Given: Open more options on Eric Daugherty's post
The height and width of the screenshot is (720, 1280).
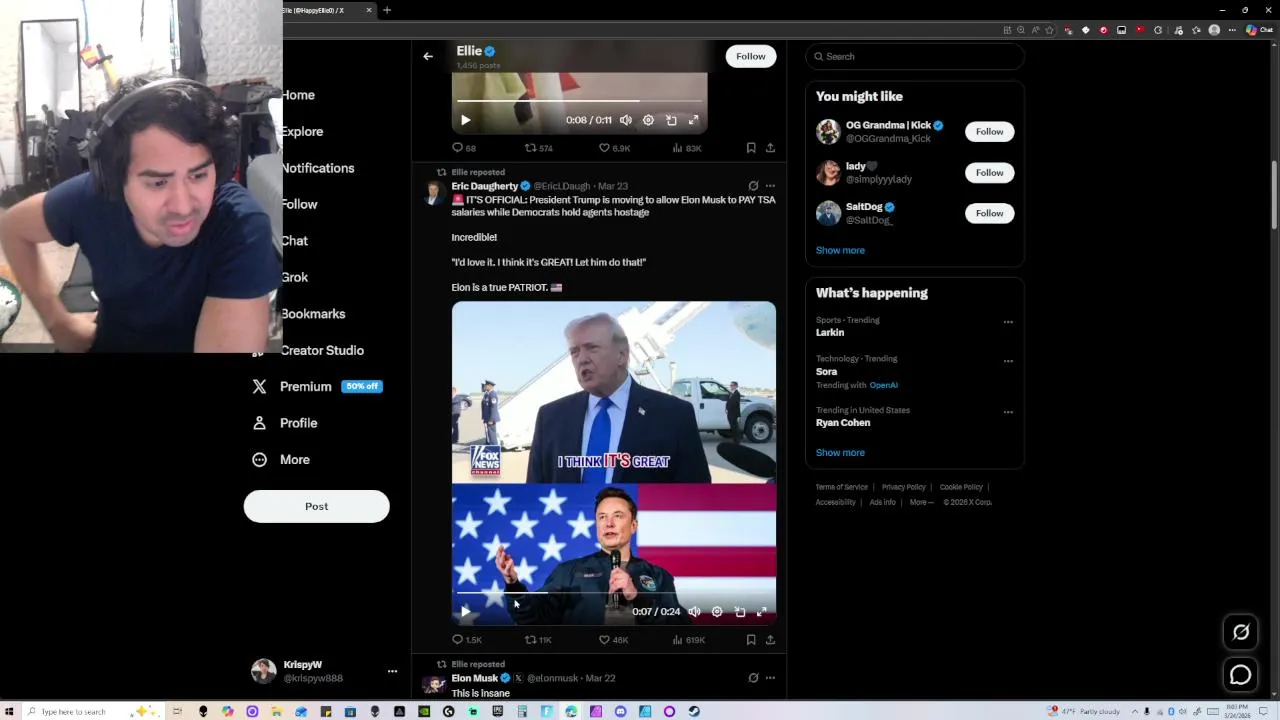Looking at the screenshot, I should (x=770, y=186).
